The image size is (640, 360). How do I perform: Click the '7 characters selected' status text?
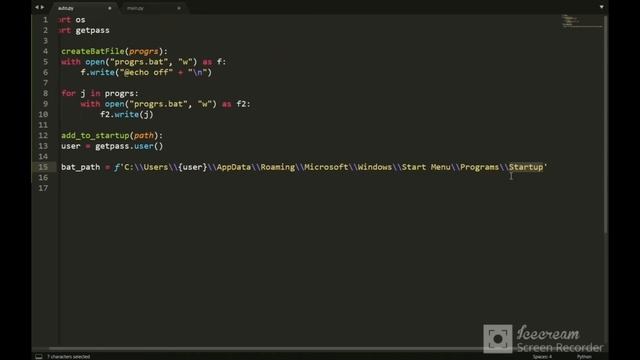click(69, 357)
